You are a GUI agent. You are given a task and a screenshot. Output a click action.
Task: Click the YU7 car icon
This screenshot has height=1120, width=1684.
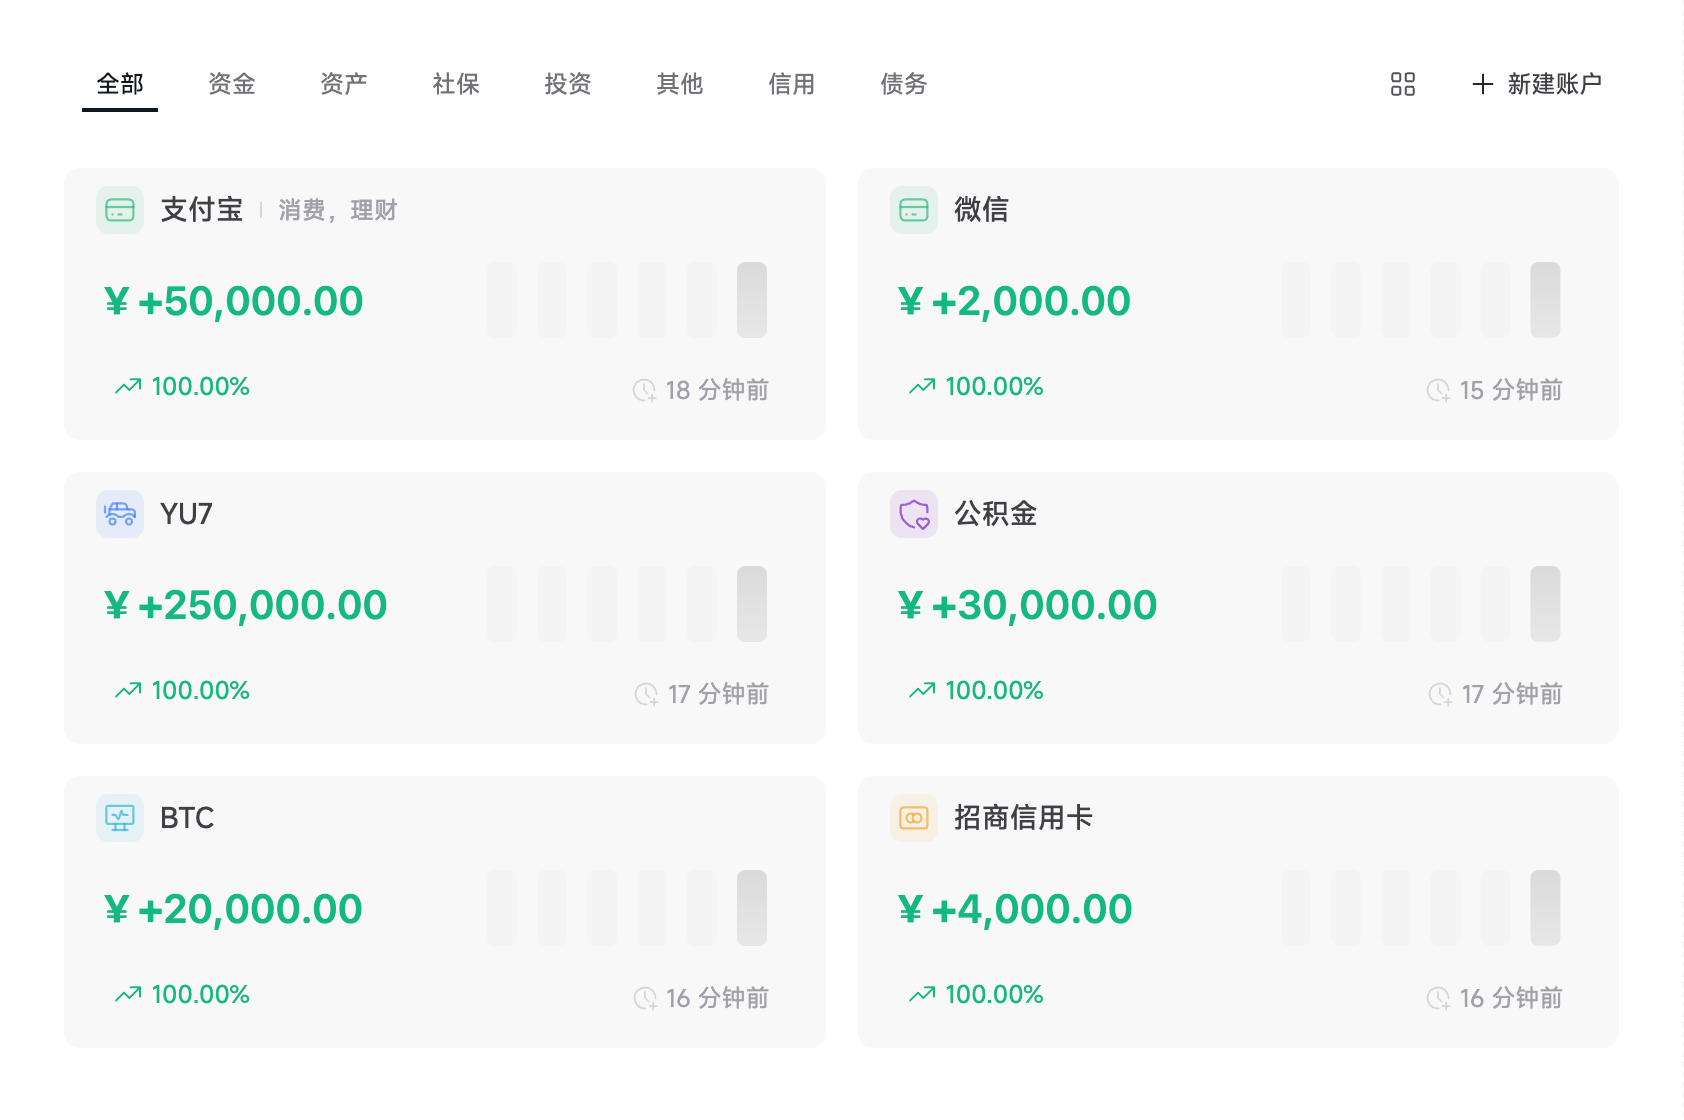[x=120, y=514]
